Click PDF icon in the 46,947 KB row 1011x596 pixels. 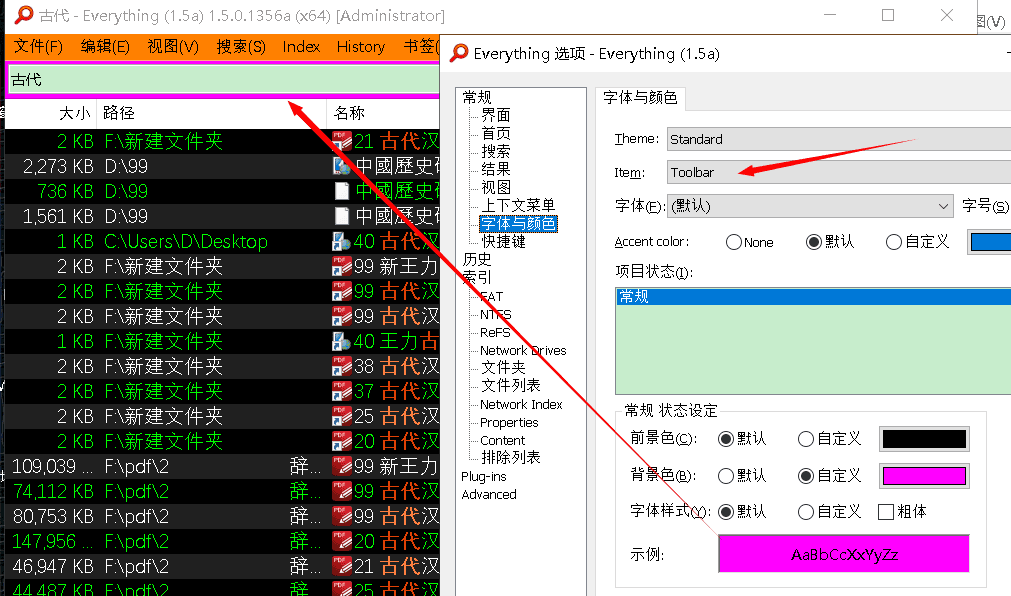pos(341,566)
